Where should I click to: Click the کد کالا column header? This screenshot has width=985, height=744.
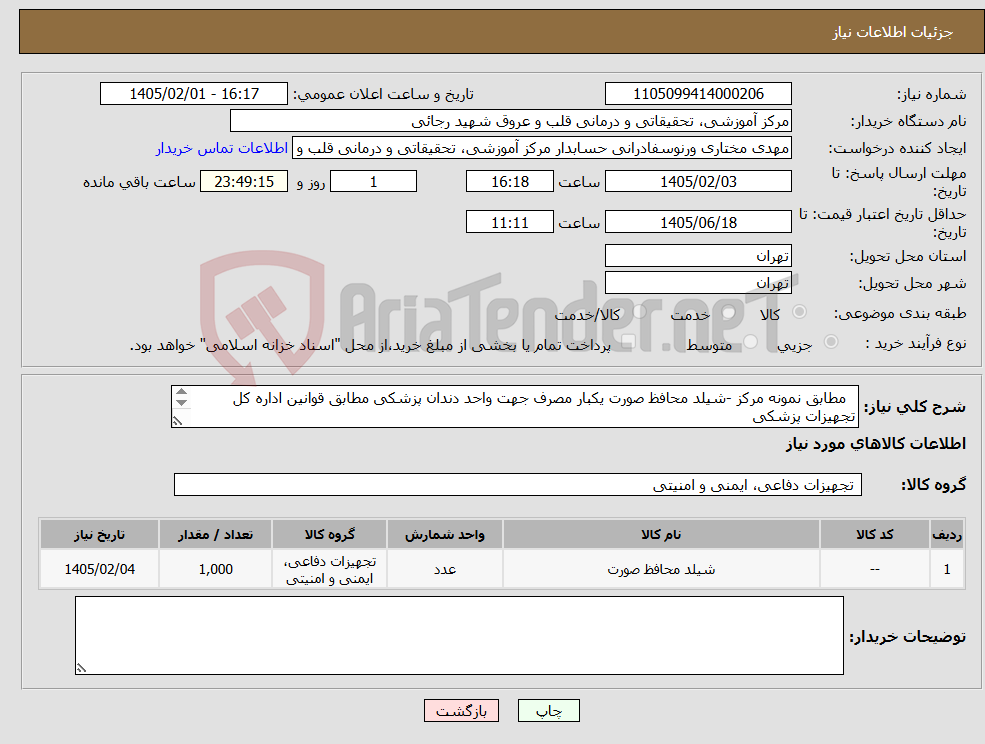(874, 534)
